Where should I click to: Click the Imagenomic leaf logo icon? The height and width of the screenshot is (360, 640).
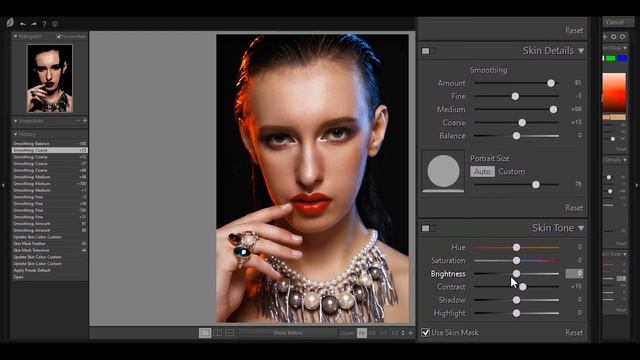point(10,23)
